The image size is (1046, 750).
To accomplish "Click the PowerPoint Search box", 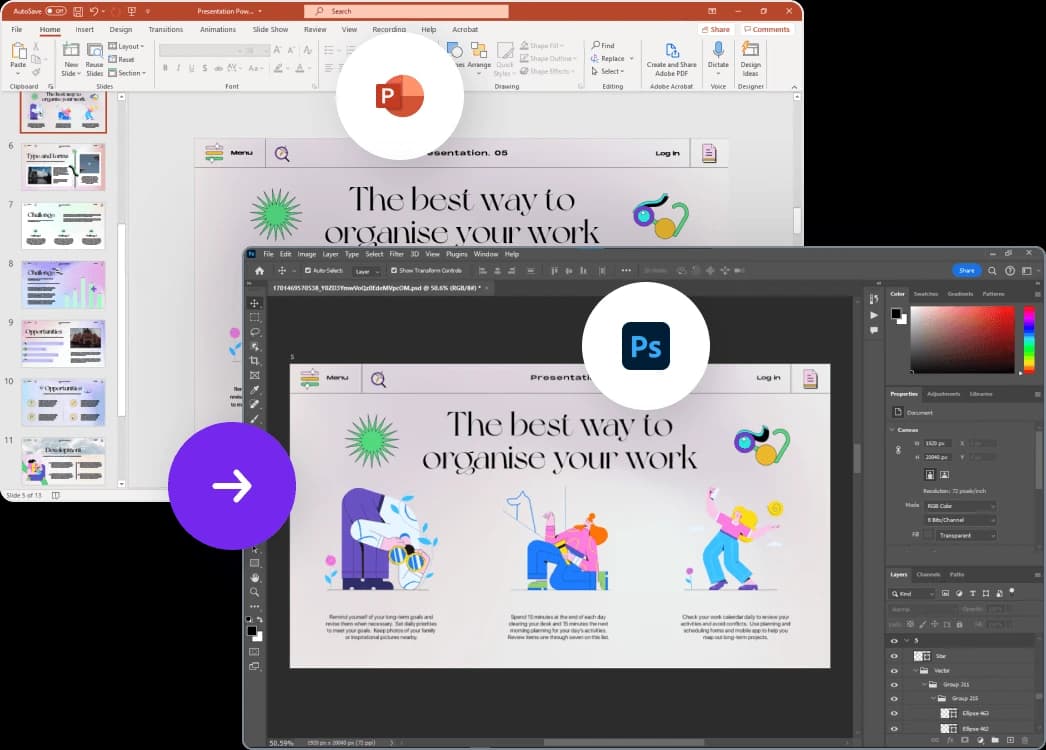I will click(x=406, y=11).
